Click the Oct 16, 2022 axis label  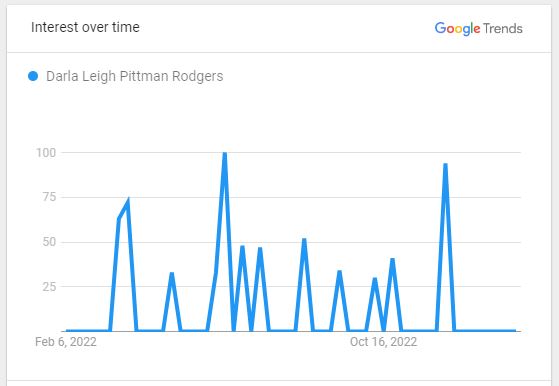point(384,342)
